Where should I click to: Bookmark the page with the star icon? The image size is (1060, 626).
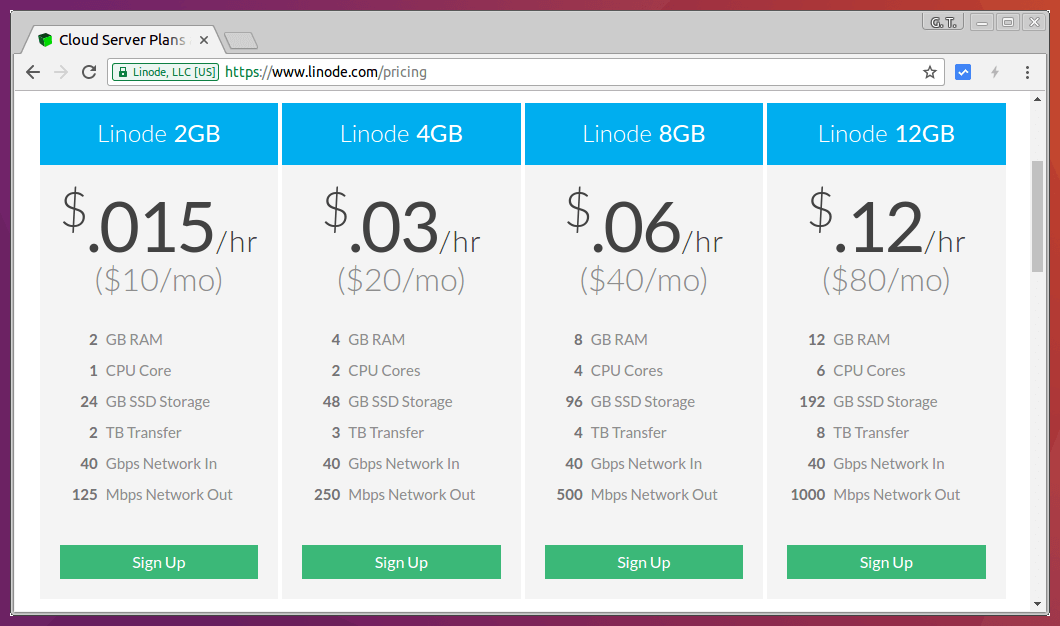click(930, 71)
